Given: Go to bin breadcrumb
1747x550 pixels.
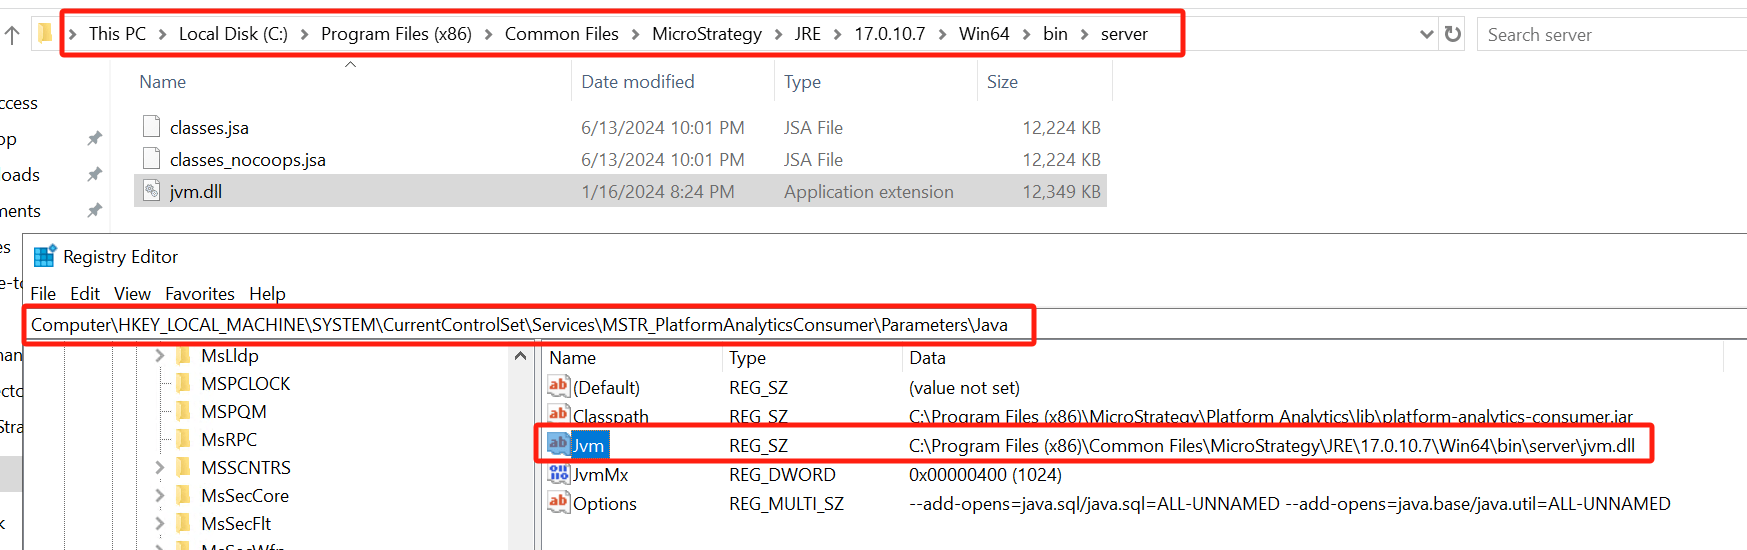Looking at the screenshot, I should (x=1055, y=34).
